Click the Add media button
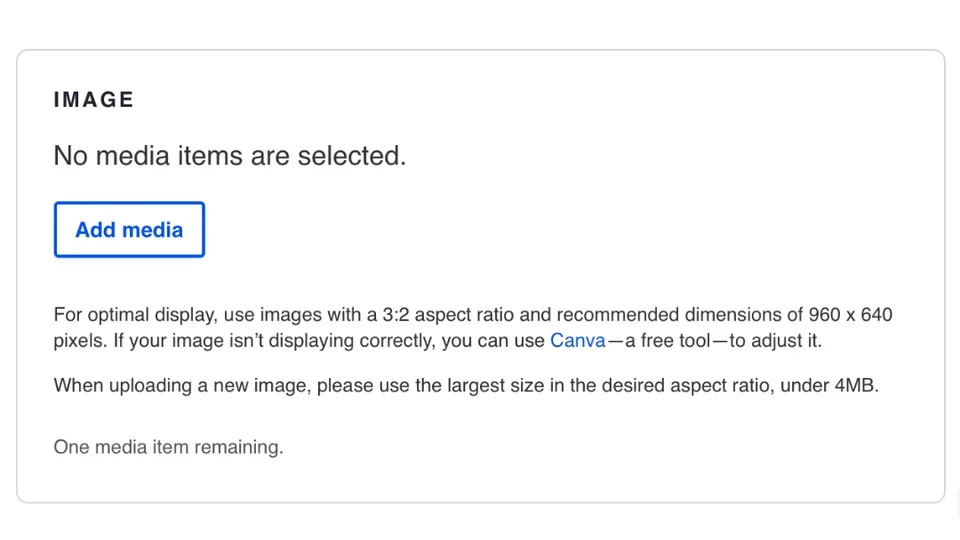This screenshot has width=960, height=540. [x=129, y=230]
